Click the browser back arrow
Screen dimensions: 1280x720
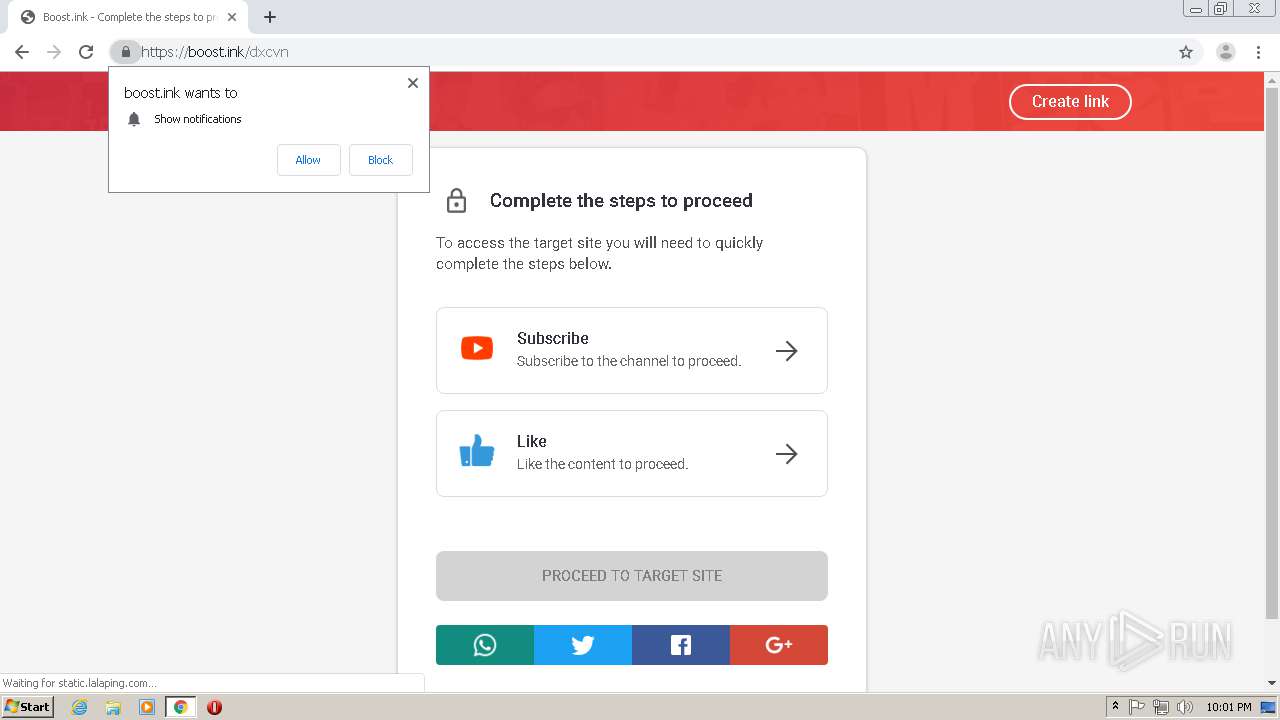(x=22, y=52)
